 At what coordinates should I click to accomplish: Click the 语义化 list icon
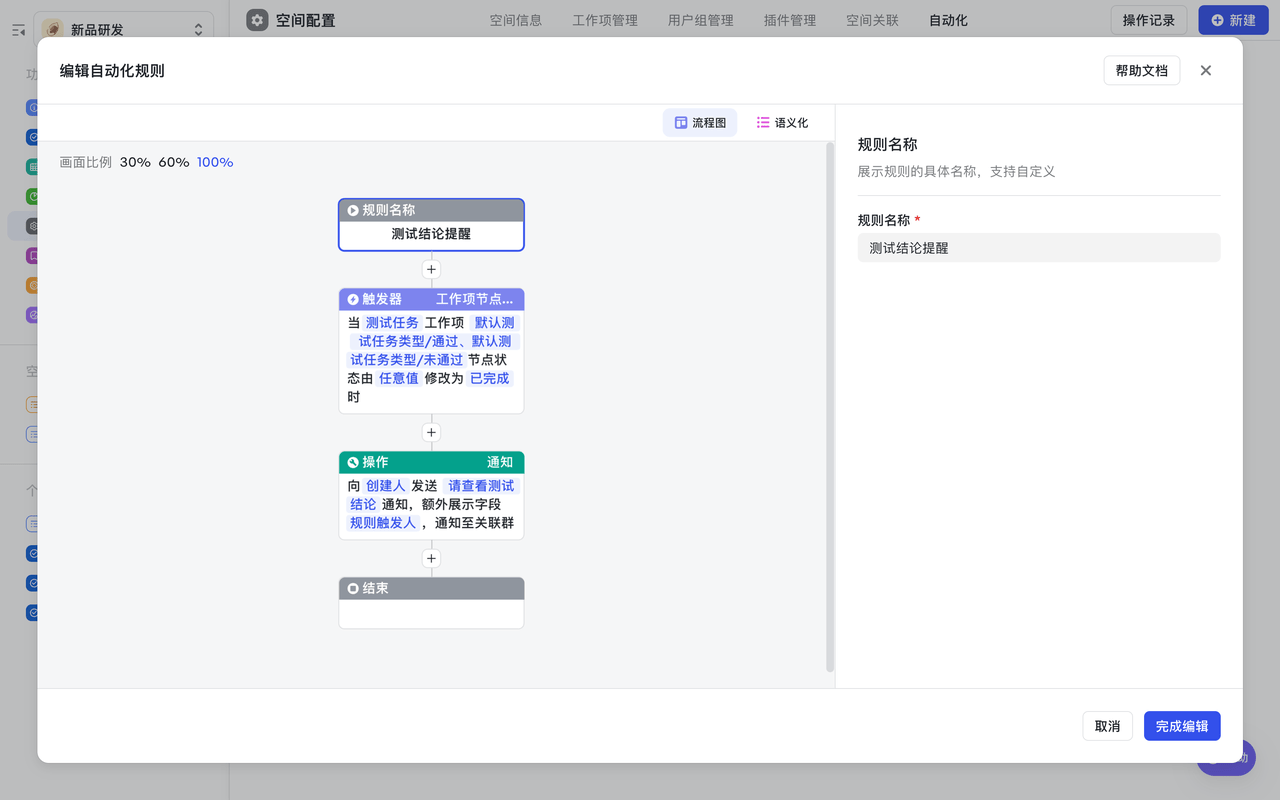click(x=763, y=123)
